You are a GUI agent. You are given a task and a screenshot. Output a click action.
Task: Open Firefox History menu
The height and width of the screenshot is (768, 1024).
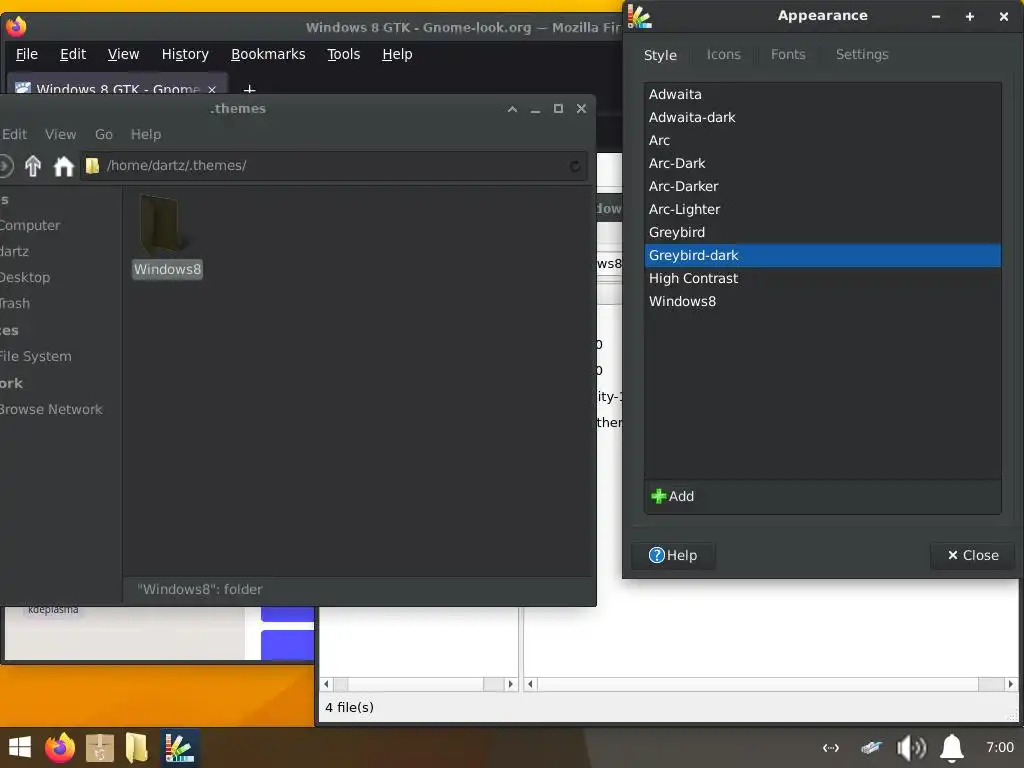[x=185, y=54]
